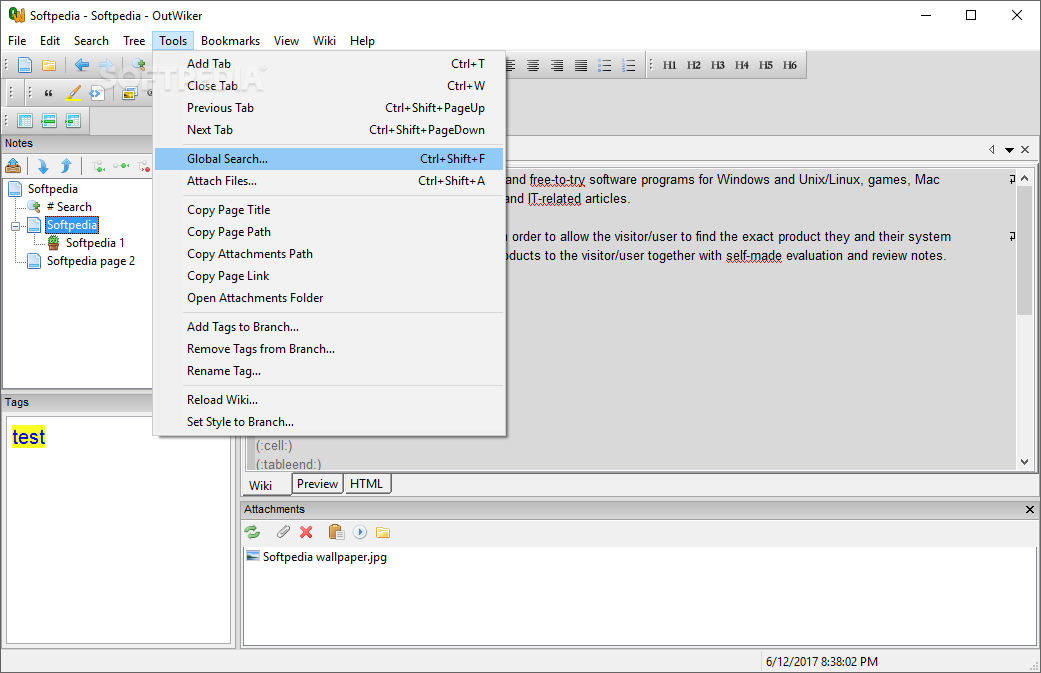Choose Copy Page Title menu item
This screenshot has height=673, width=1041.
point(329,210)
